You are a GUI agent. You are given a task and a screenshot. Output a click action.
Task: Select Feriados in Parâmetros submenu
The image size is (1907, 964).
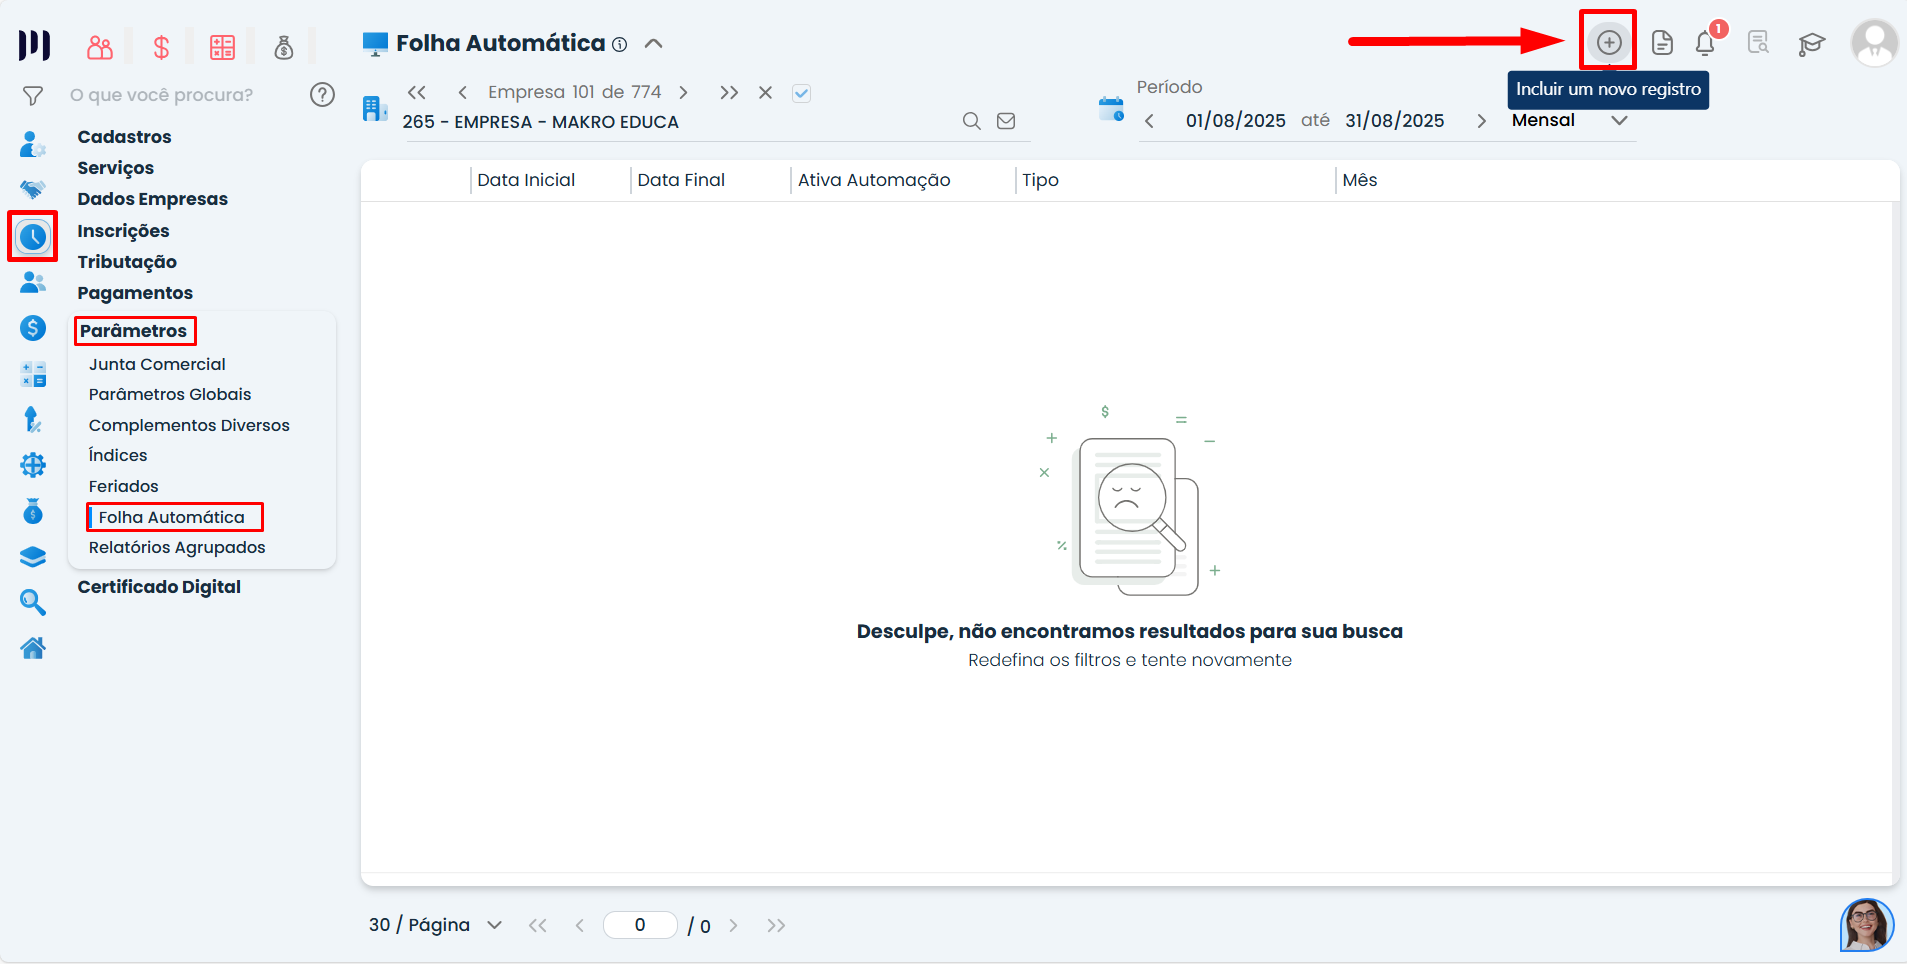click(x=123, y=486)
